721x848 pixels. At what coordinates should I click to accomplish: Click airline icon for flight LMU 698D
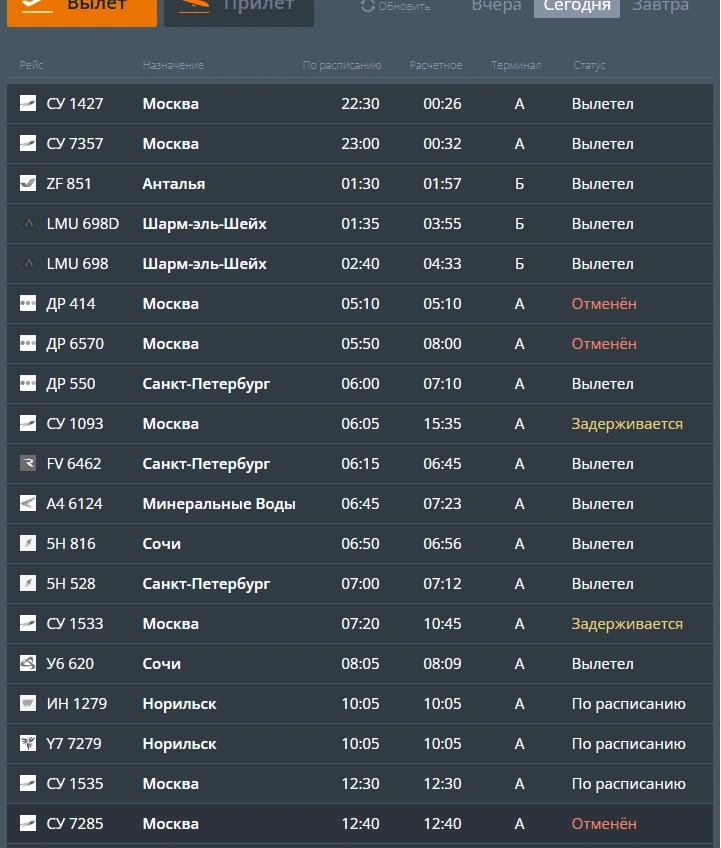pyautogui.click(x=29, y=223)
